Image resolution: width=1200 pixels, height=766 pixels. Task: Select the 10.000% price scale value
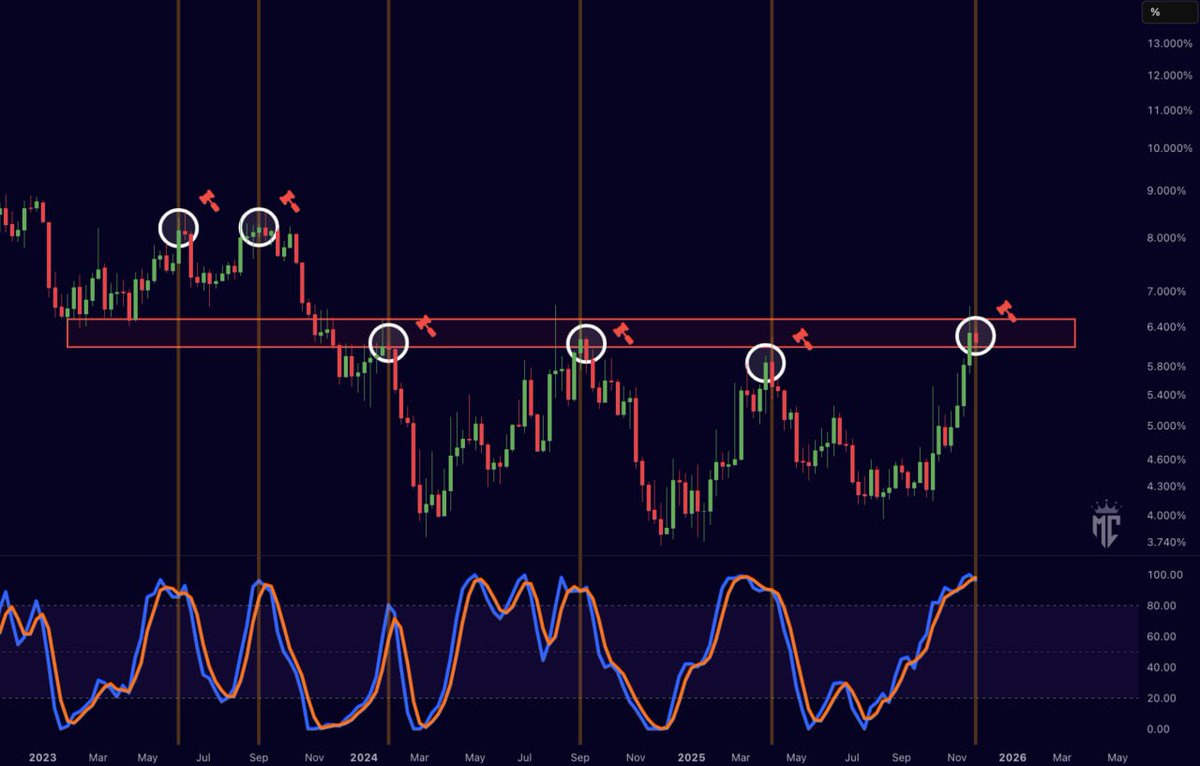point(1170,148)
